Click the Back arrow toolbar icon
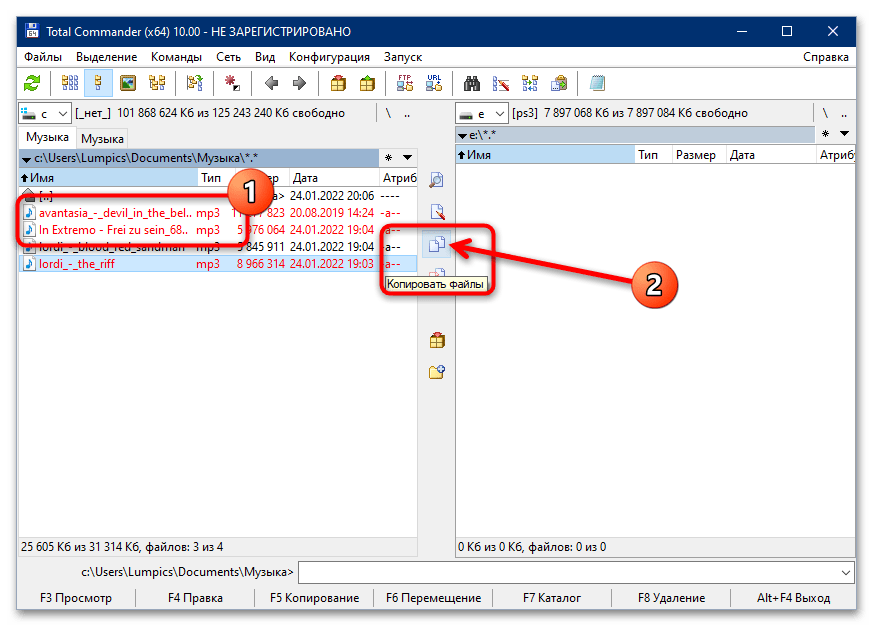Screen dimensions: 873x626 coord(271,83)
